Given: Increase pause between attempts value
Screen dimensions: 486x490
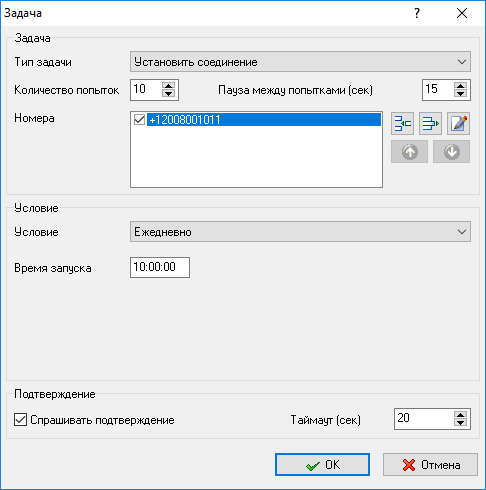Looking at the screenshot, I should (x=460, y=86).
